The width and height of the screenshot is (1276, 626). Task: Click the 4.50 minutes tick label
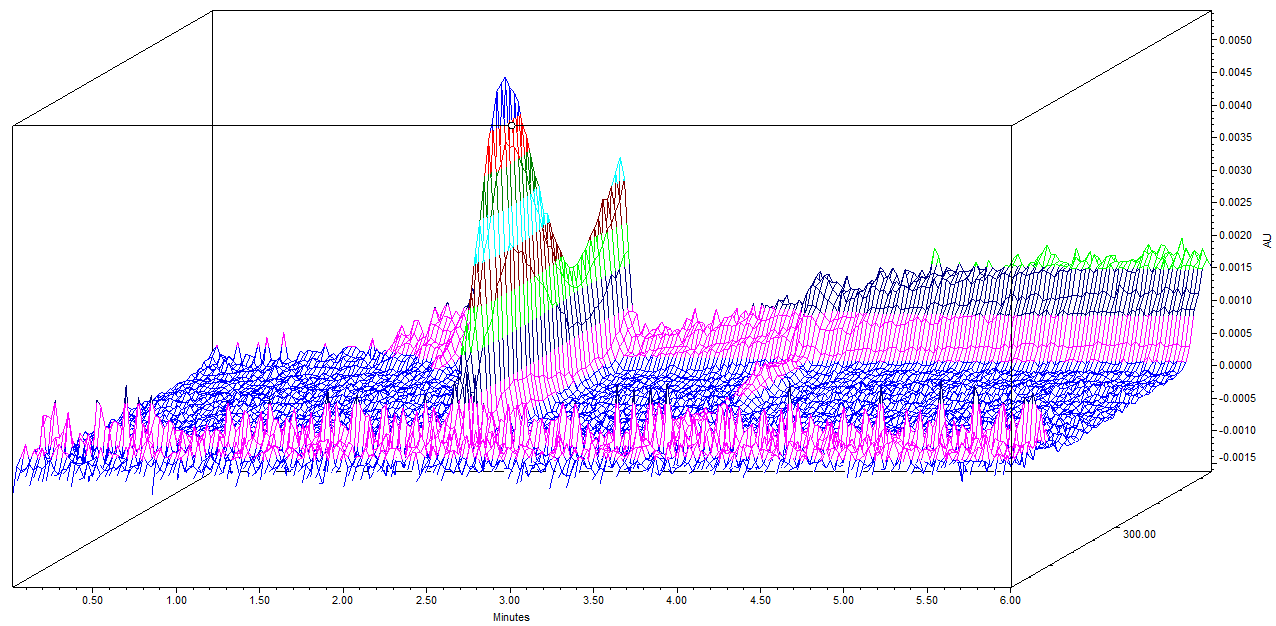tap(760, 601)
